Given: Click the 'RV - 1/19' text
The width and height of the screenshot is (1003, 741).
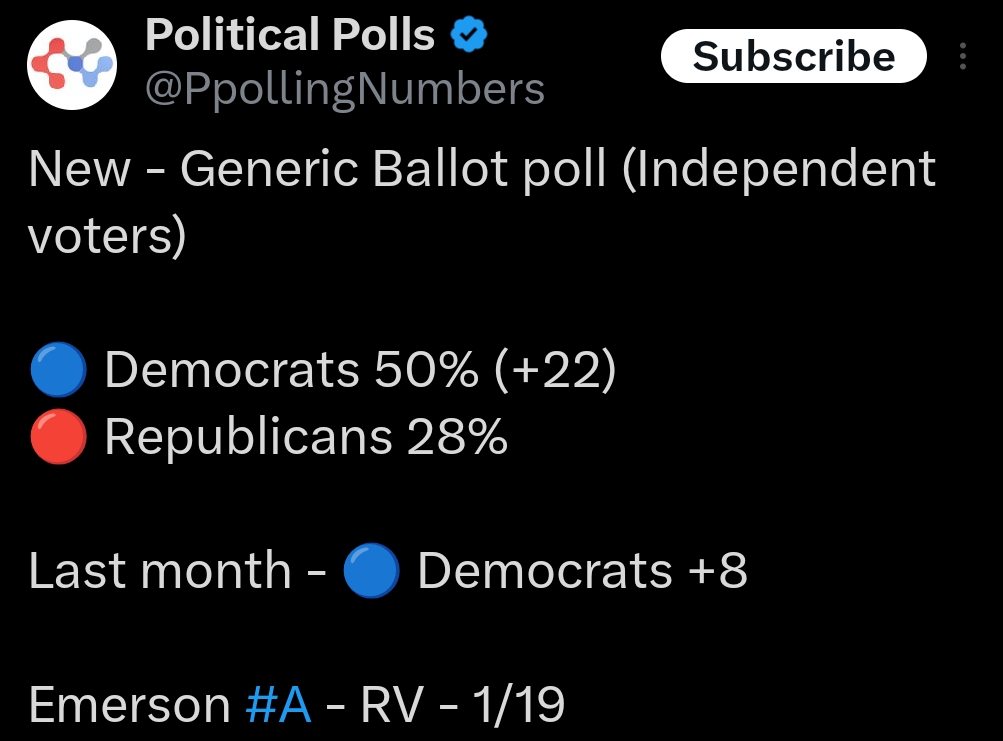Looking at the screenshot, I should (x=462, y=705).
